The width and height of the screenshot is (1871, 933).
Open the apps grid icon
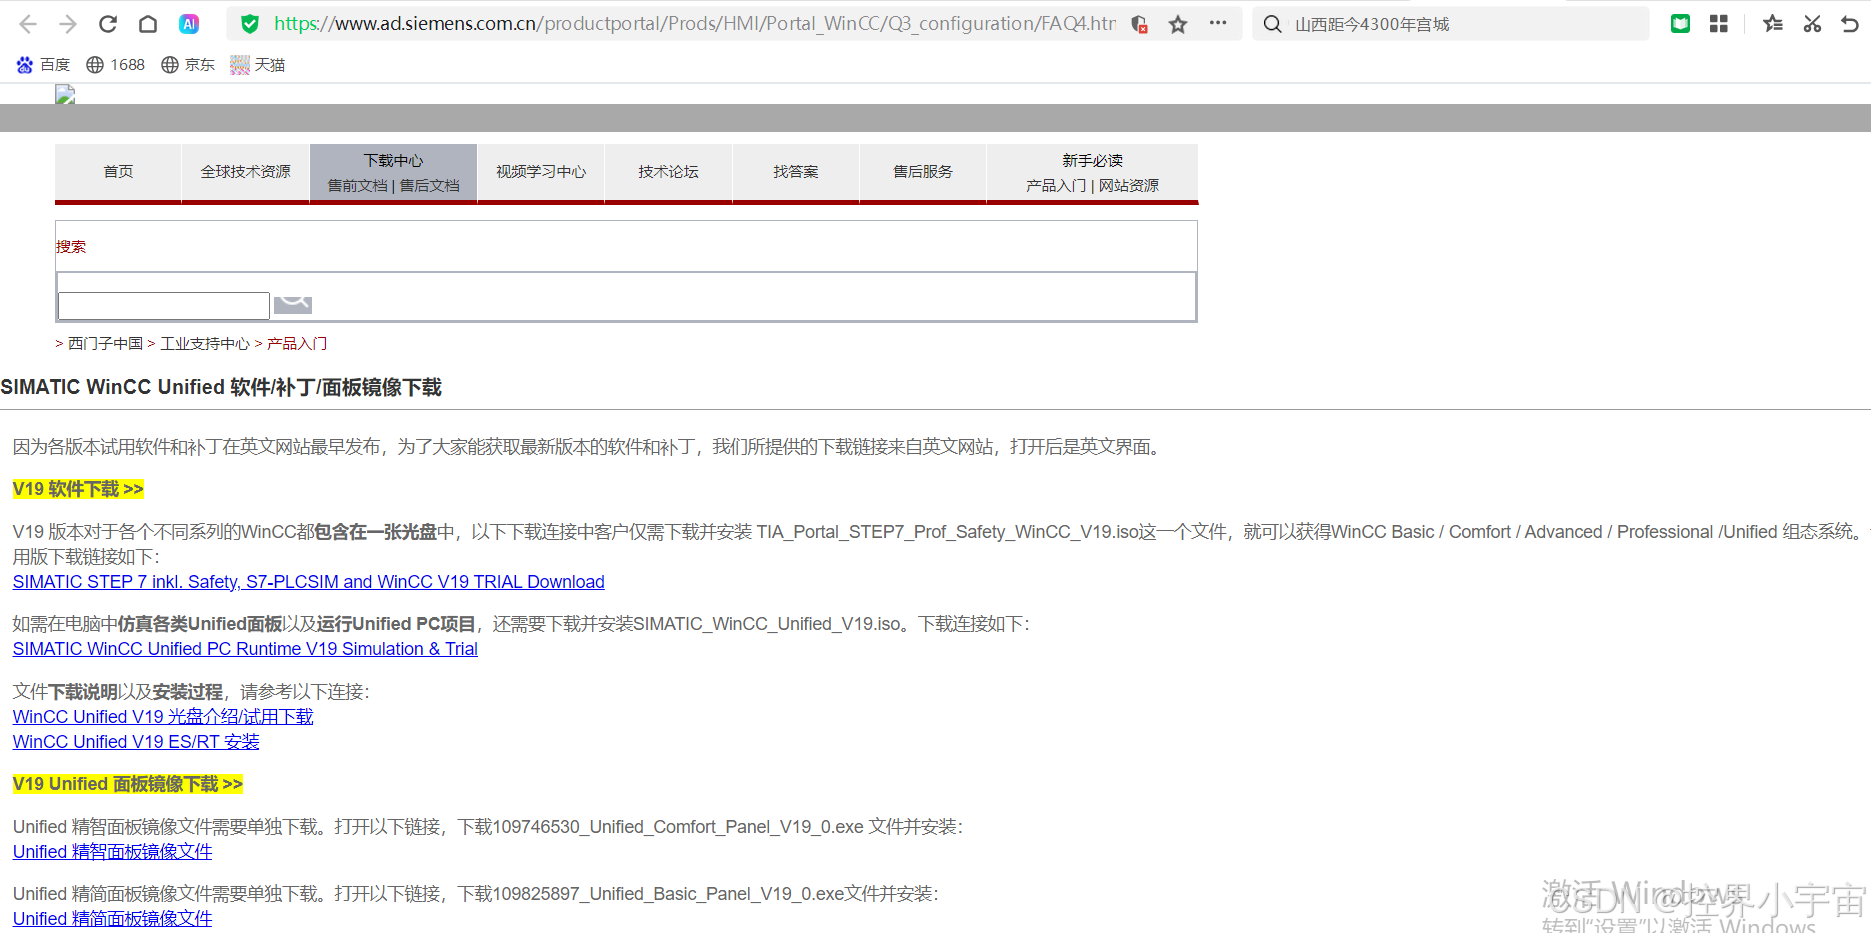coord(1719,24)
